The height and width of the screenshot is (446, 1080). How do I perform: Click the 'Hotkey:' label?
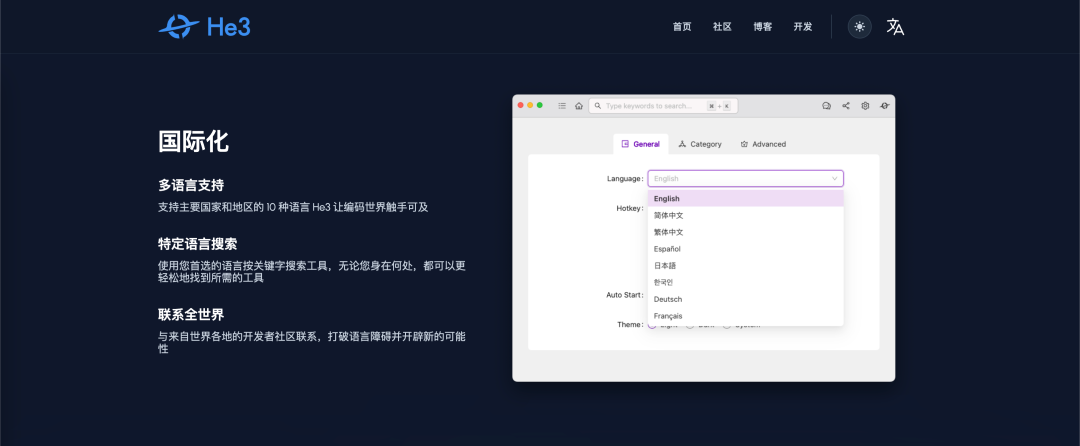(630, 208)
